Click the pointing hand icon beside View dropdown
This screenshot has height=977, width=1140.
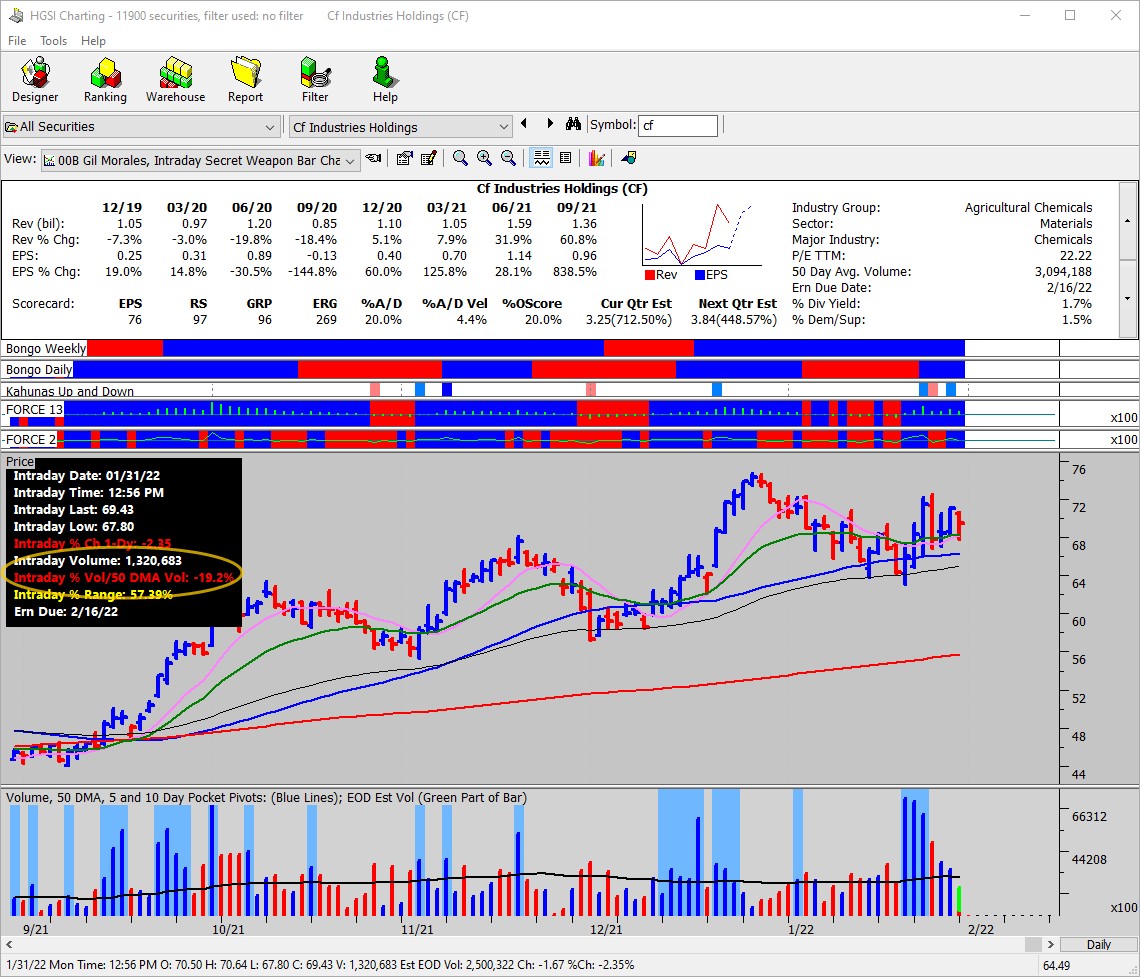pyautogui.click(x=374, y=158)
